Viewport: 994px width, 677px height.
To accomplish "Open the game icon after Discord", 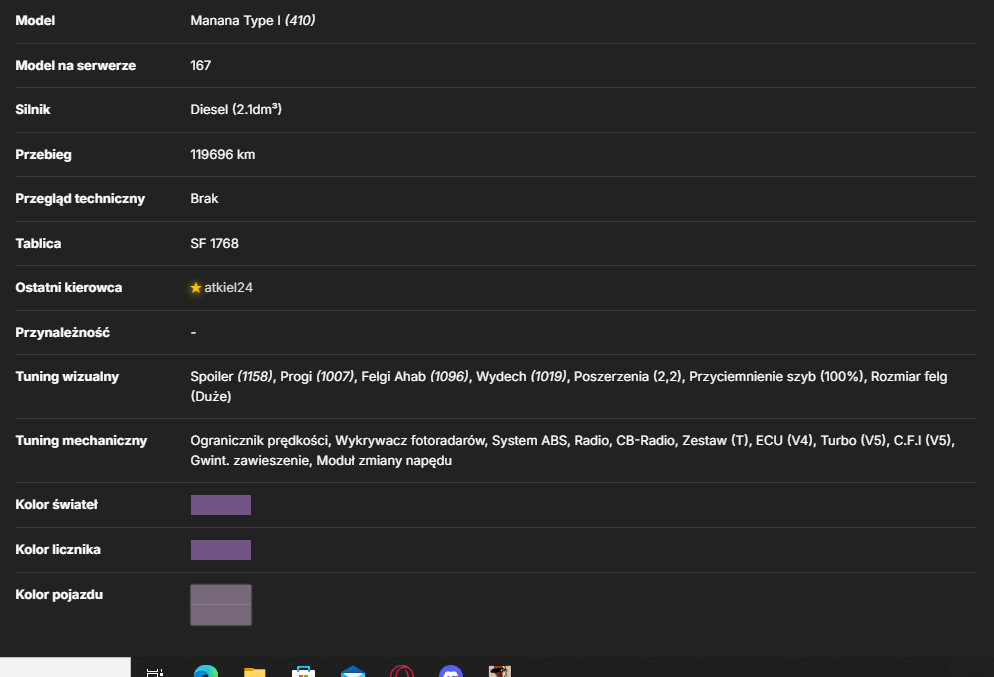I will 500,672.
